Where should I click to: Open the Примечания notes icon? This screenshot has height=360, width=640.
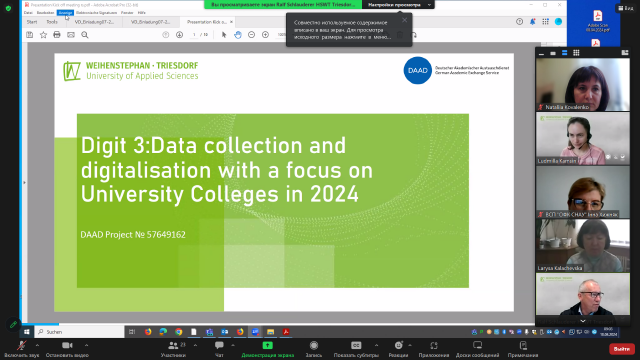click(523, 349)
